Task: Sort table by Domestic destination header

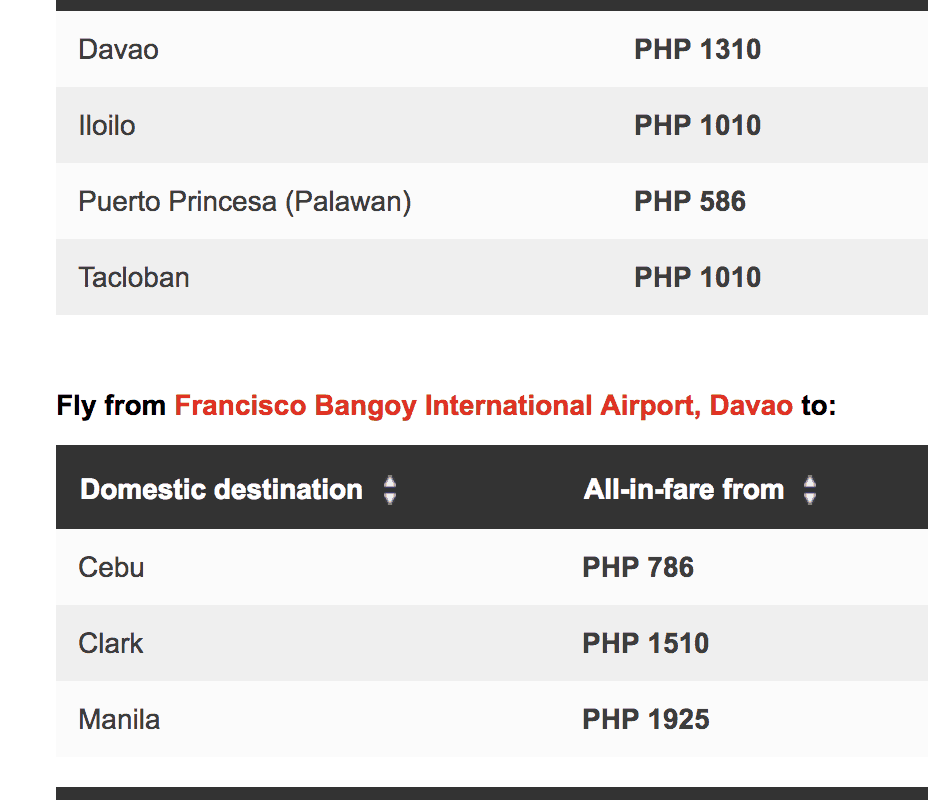Action: point(221,490)
